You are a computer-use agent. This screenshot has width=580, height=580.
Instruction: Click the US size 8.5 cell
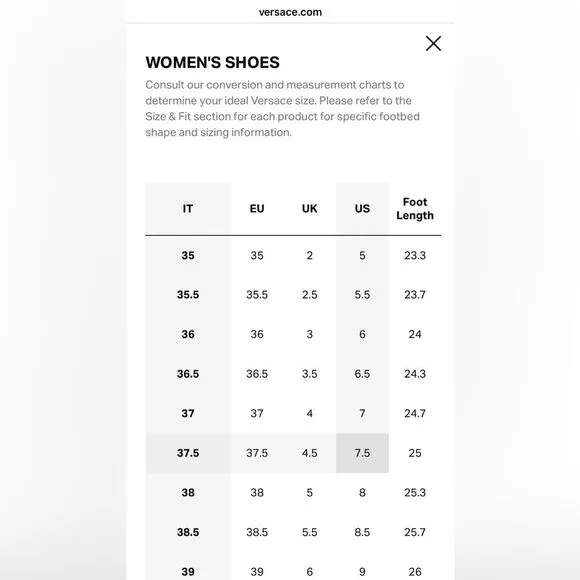(362, 532)
